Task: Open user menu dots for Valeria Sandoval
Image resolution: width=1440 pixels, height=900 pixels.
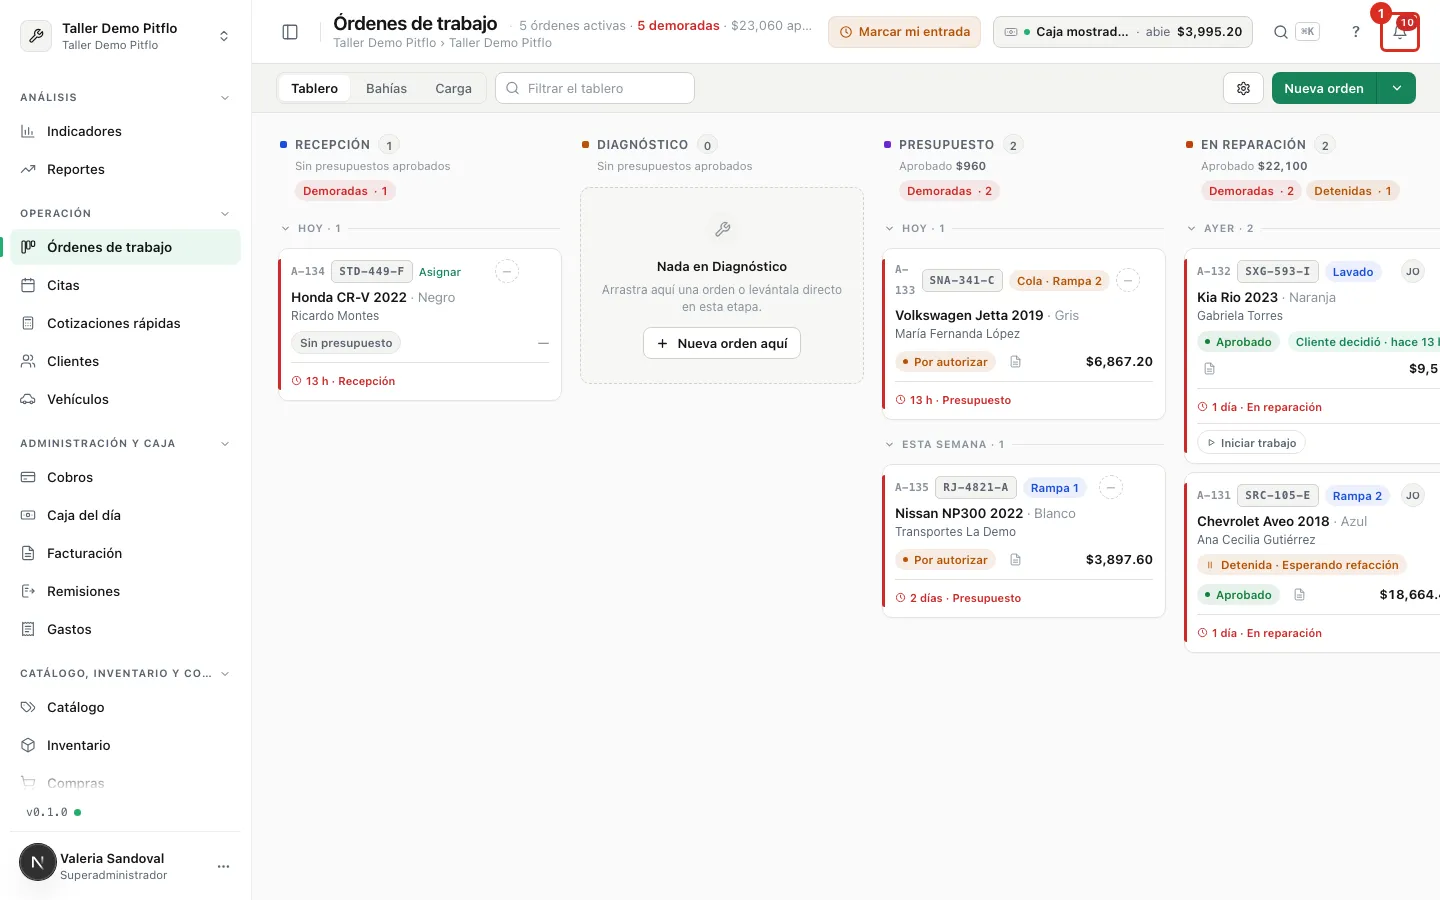Action: pos(223,866)
